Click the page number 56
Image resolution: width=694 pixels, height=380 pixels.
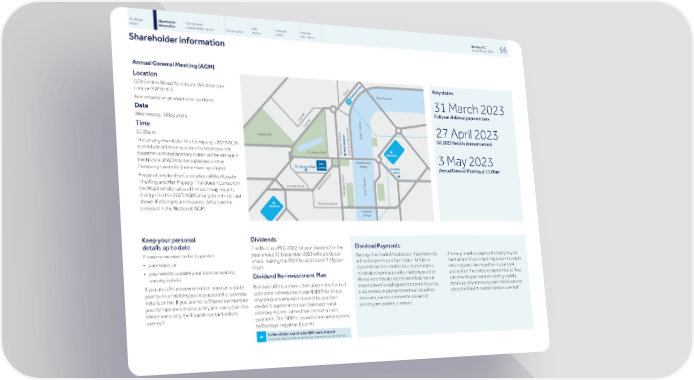pyautogui.click(x=503, y=50)
